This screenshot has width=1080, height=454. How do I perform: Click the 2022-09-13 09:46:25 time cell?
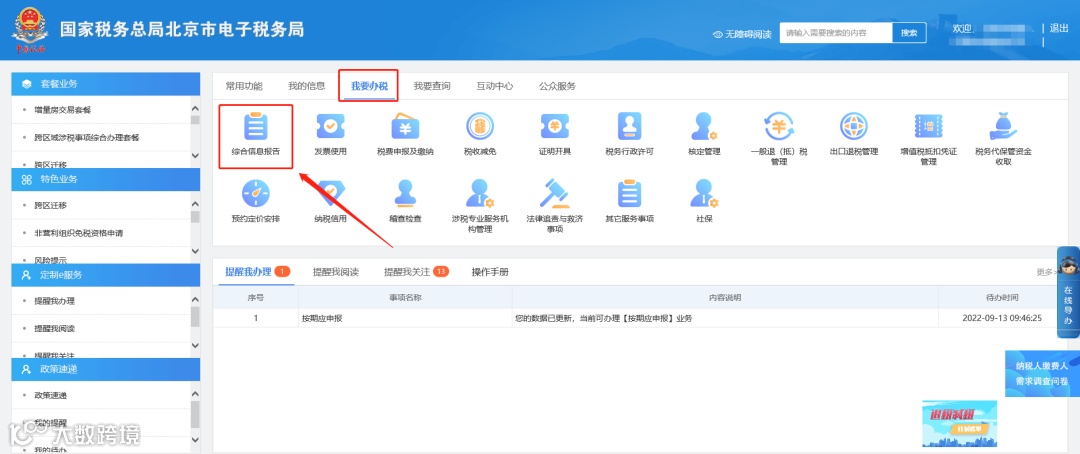(1002, 318)
